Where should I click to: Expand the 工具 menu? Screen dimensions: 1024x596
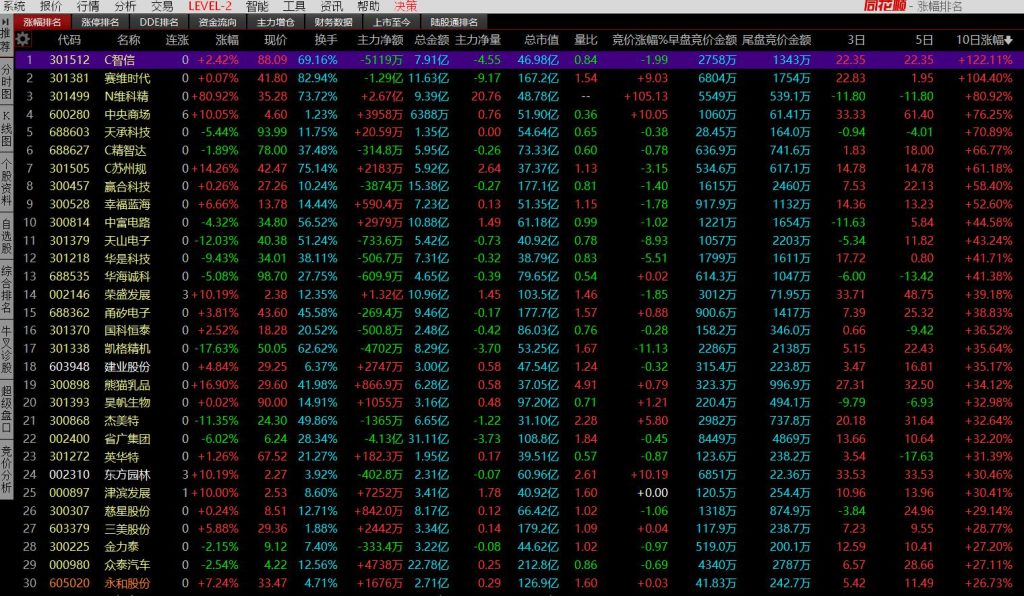tap(294, 6)
